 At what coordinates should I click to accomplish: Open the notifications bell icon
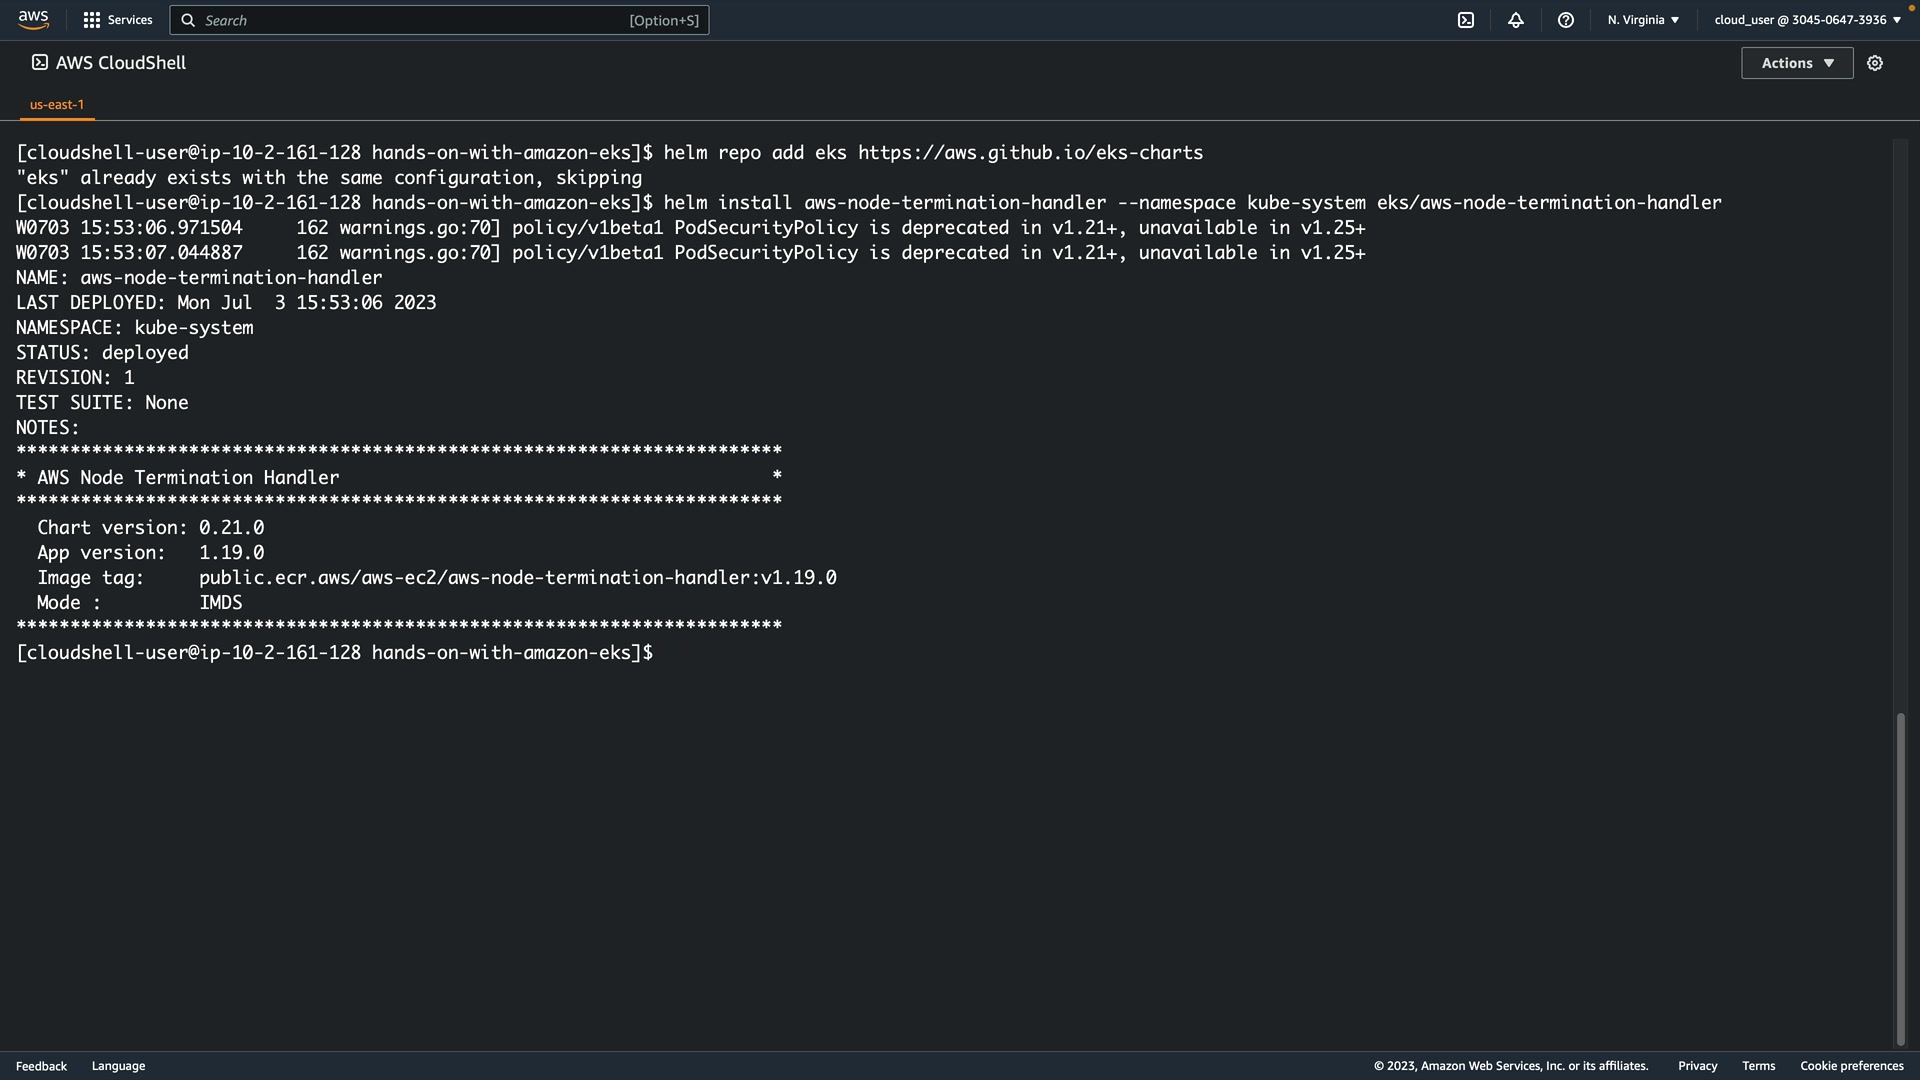tap(1516, 20)
